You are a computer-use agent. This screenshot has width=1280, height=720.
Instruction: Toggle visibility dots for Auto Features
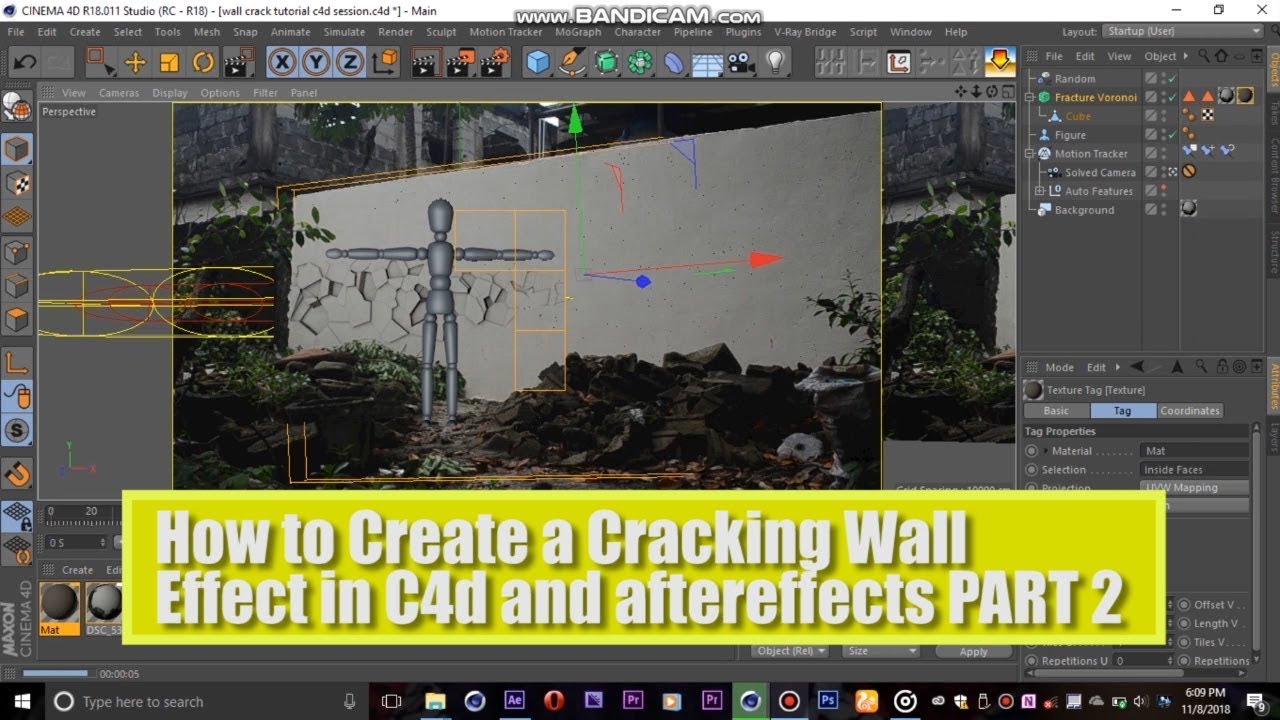tap(1163, 191)
